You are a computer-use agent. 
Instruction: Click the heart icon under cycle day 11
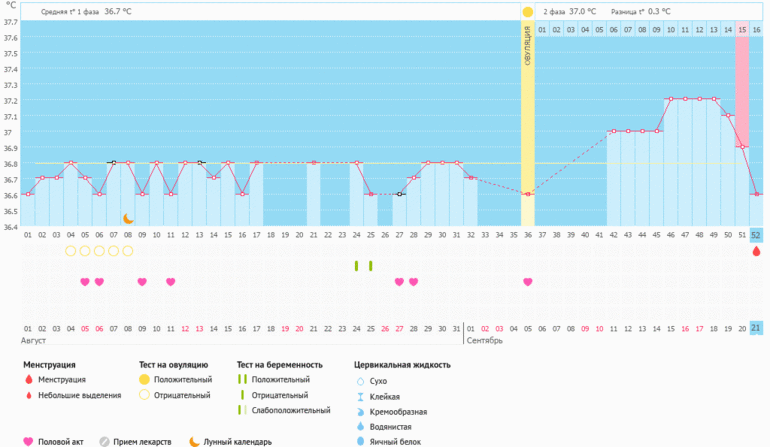[171, 282]
